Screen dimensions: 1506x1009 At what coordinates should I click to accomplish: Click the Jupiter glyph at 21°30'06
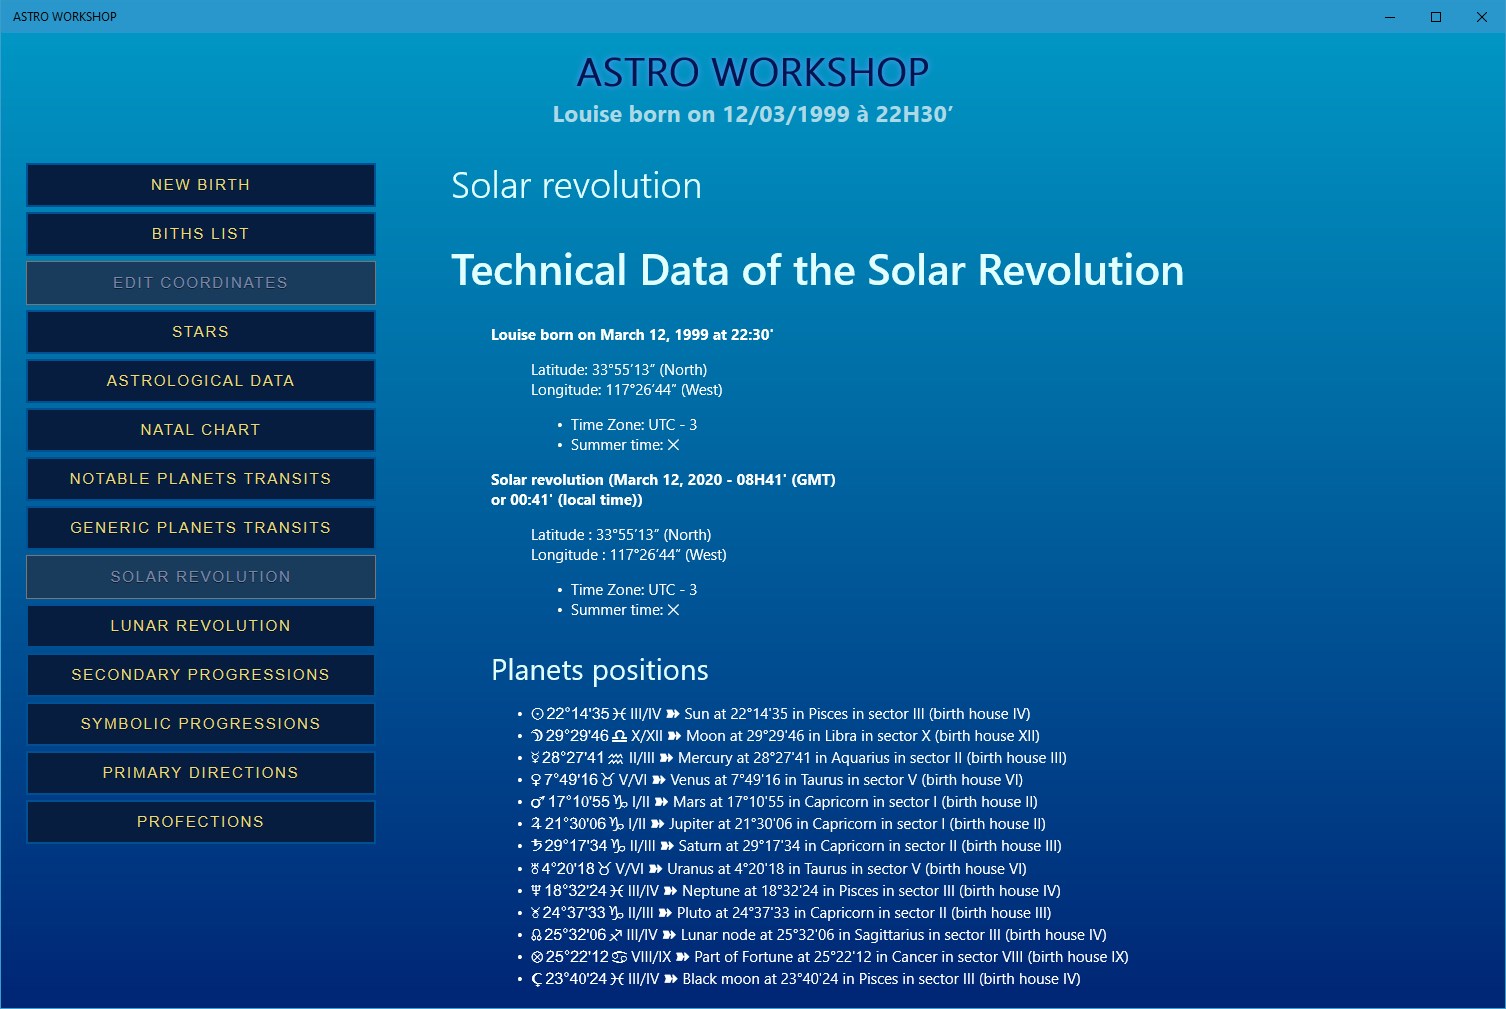click(536, 824)
